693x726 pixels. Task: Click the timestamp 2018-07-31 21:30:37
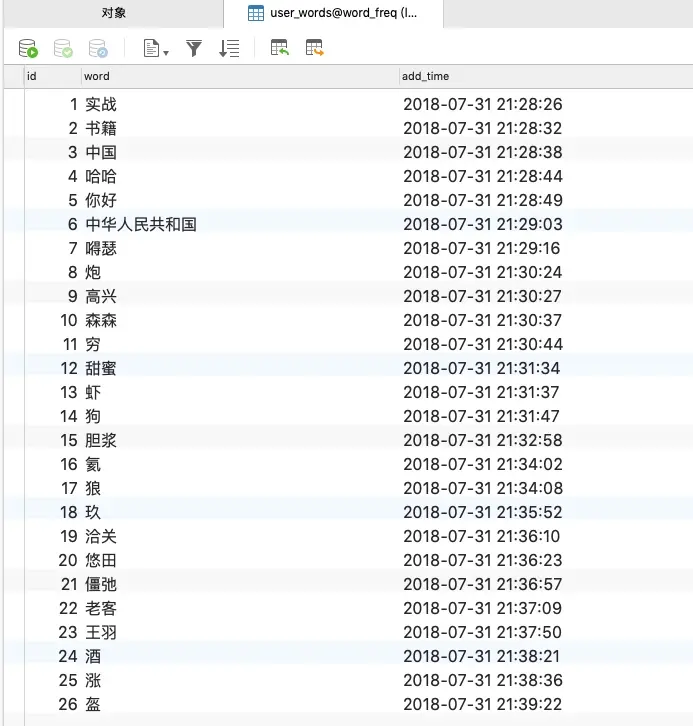click(x=483, y=320)
